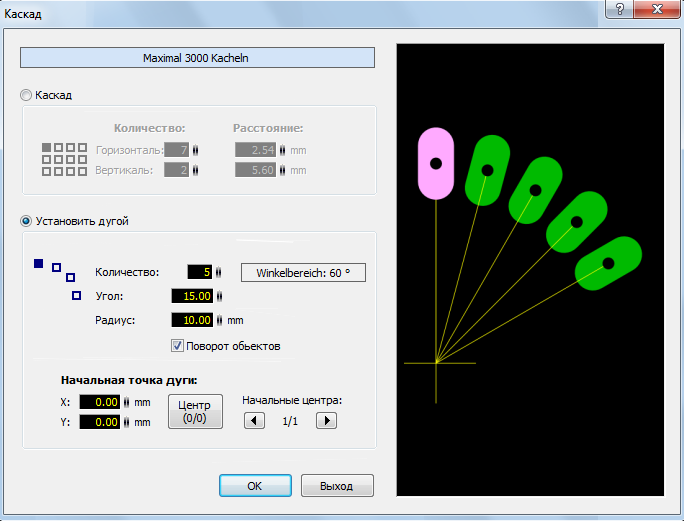Click the X start point field
The image size is (686, 521).
pos(99,402)
